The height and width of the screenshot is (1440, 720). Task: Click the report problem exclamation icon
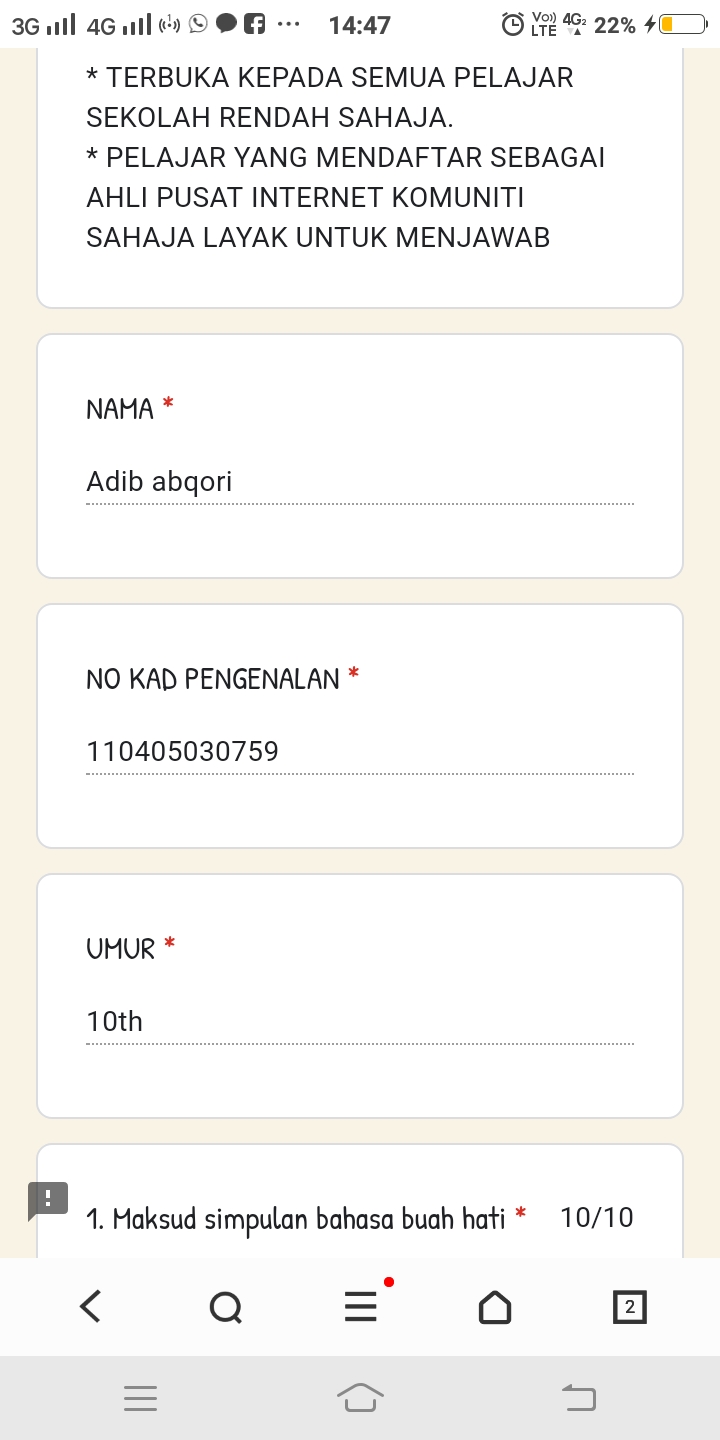pos(48,1199)
